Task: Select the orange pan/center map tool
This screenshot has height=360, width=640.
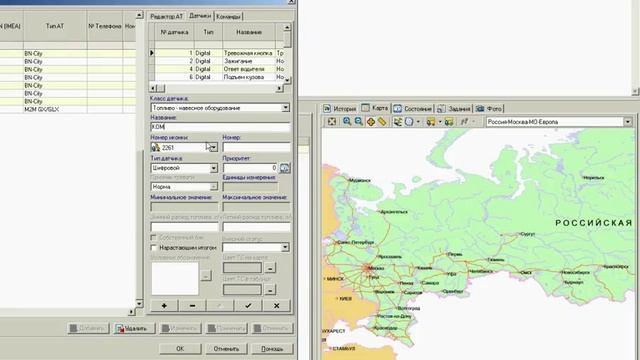Action: click(x=371, y=122)
